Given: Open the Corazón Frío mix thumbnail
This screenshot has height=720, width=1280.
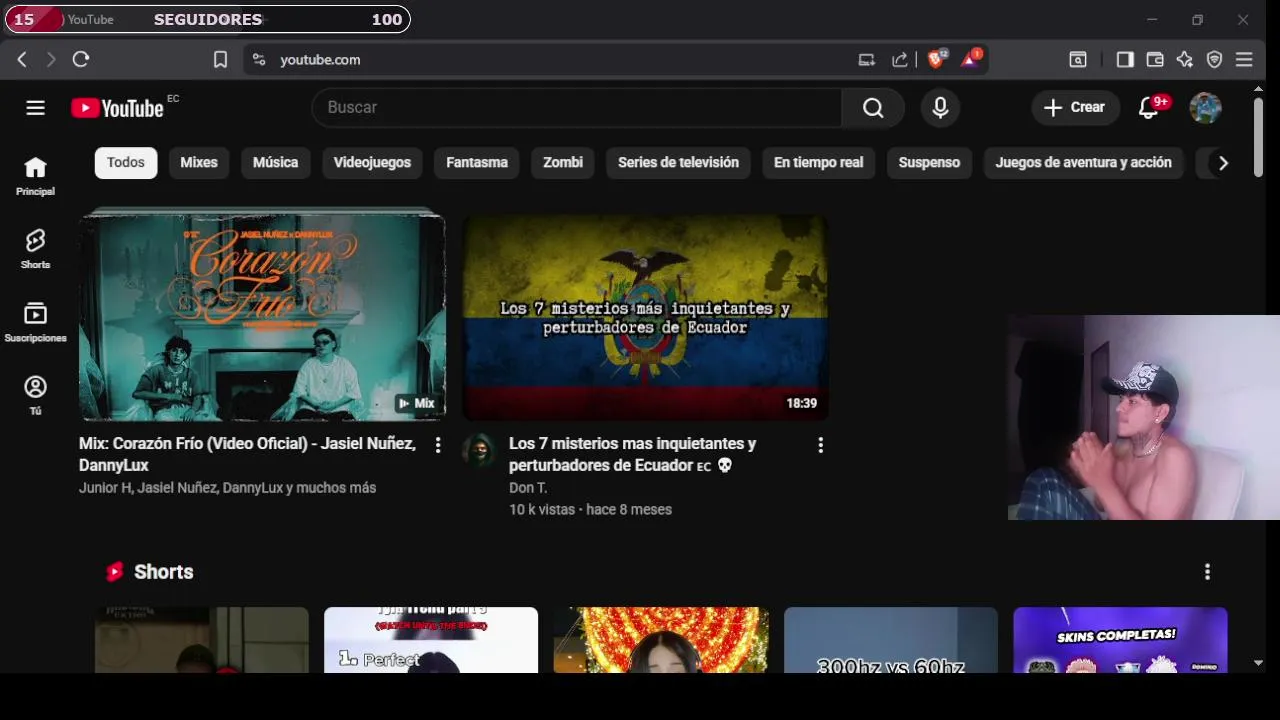Looking at the screenshot, I should pyautogui.click(x=262, y=316).
